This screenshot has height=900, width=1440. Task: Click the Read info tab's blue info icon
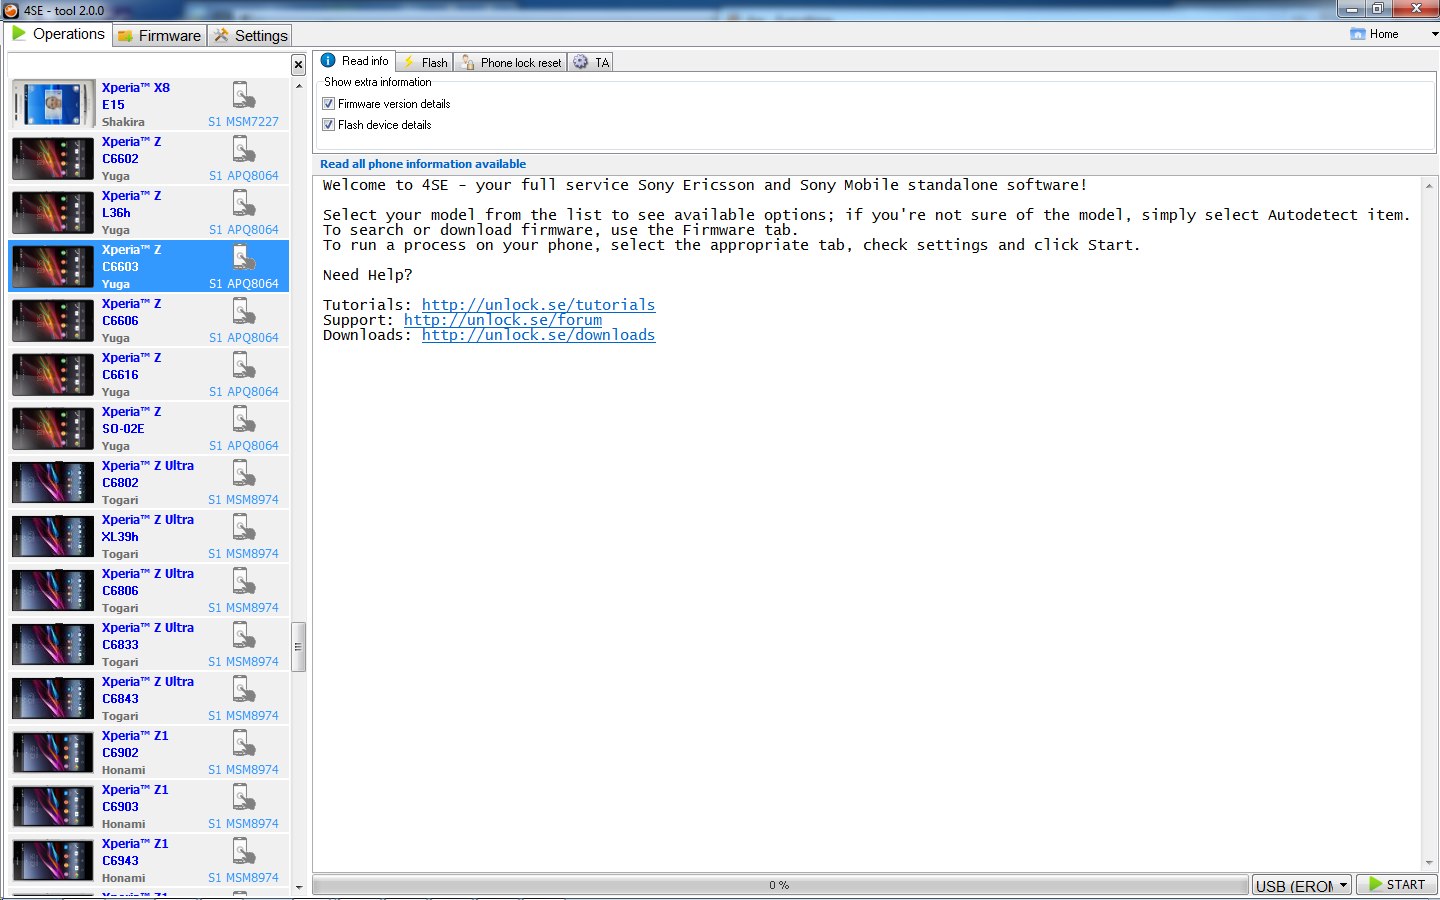(x=328, y=61)
